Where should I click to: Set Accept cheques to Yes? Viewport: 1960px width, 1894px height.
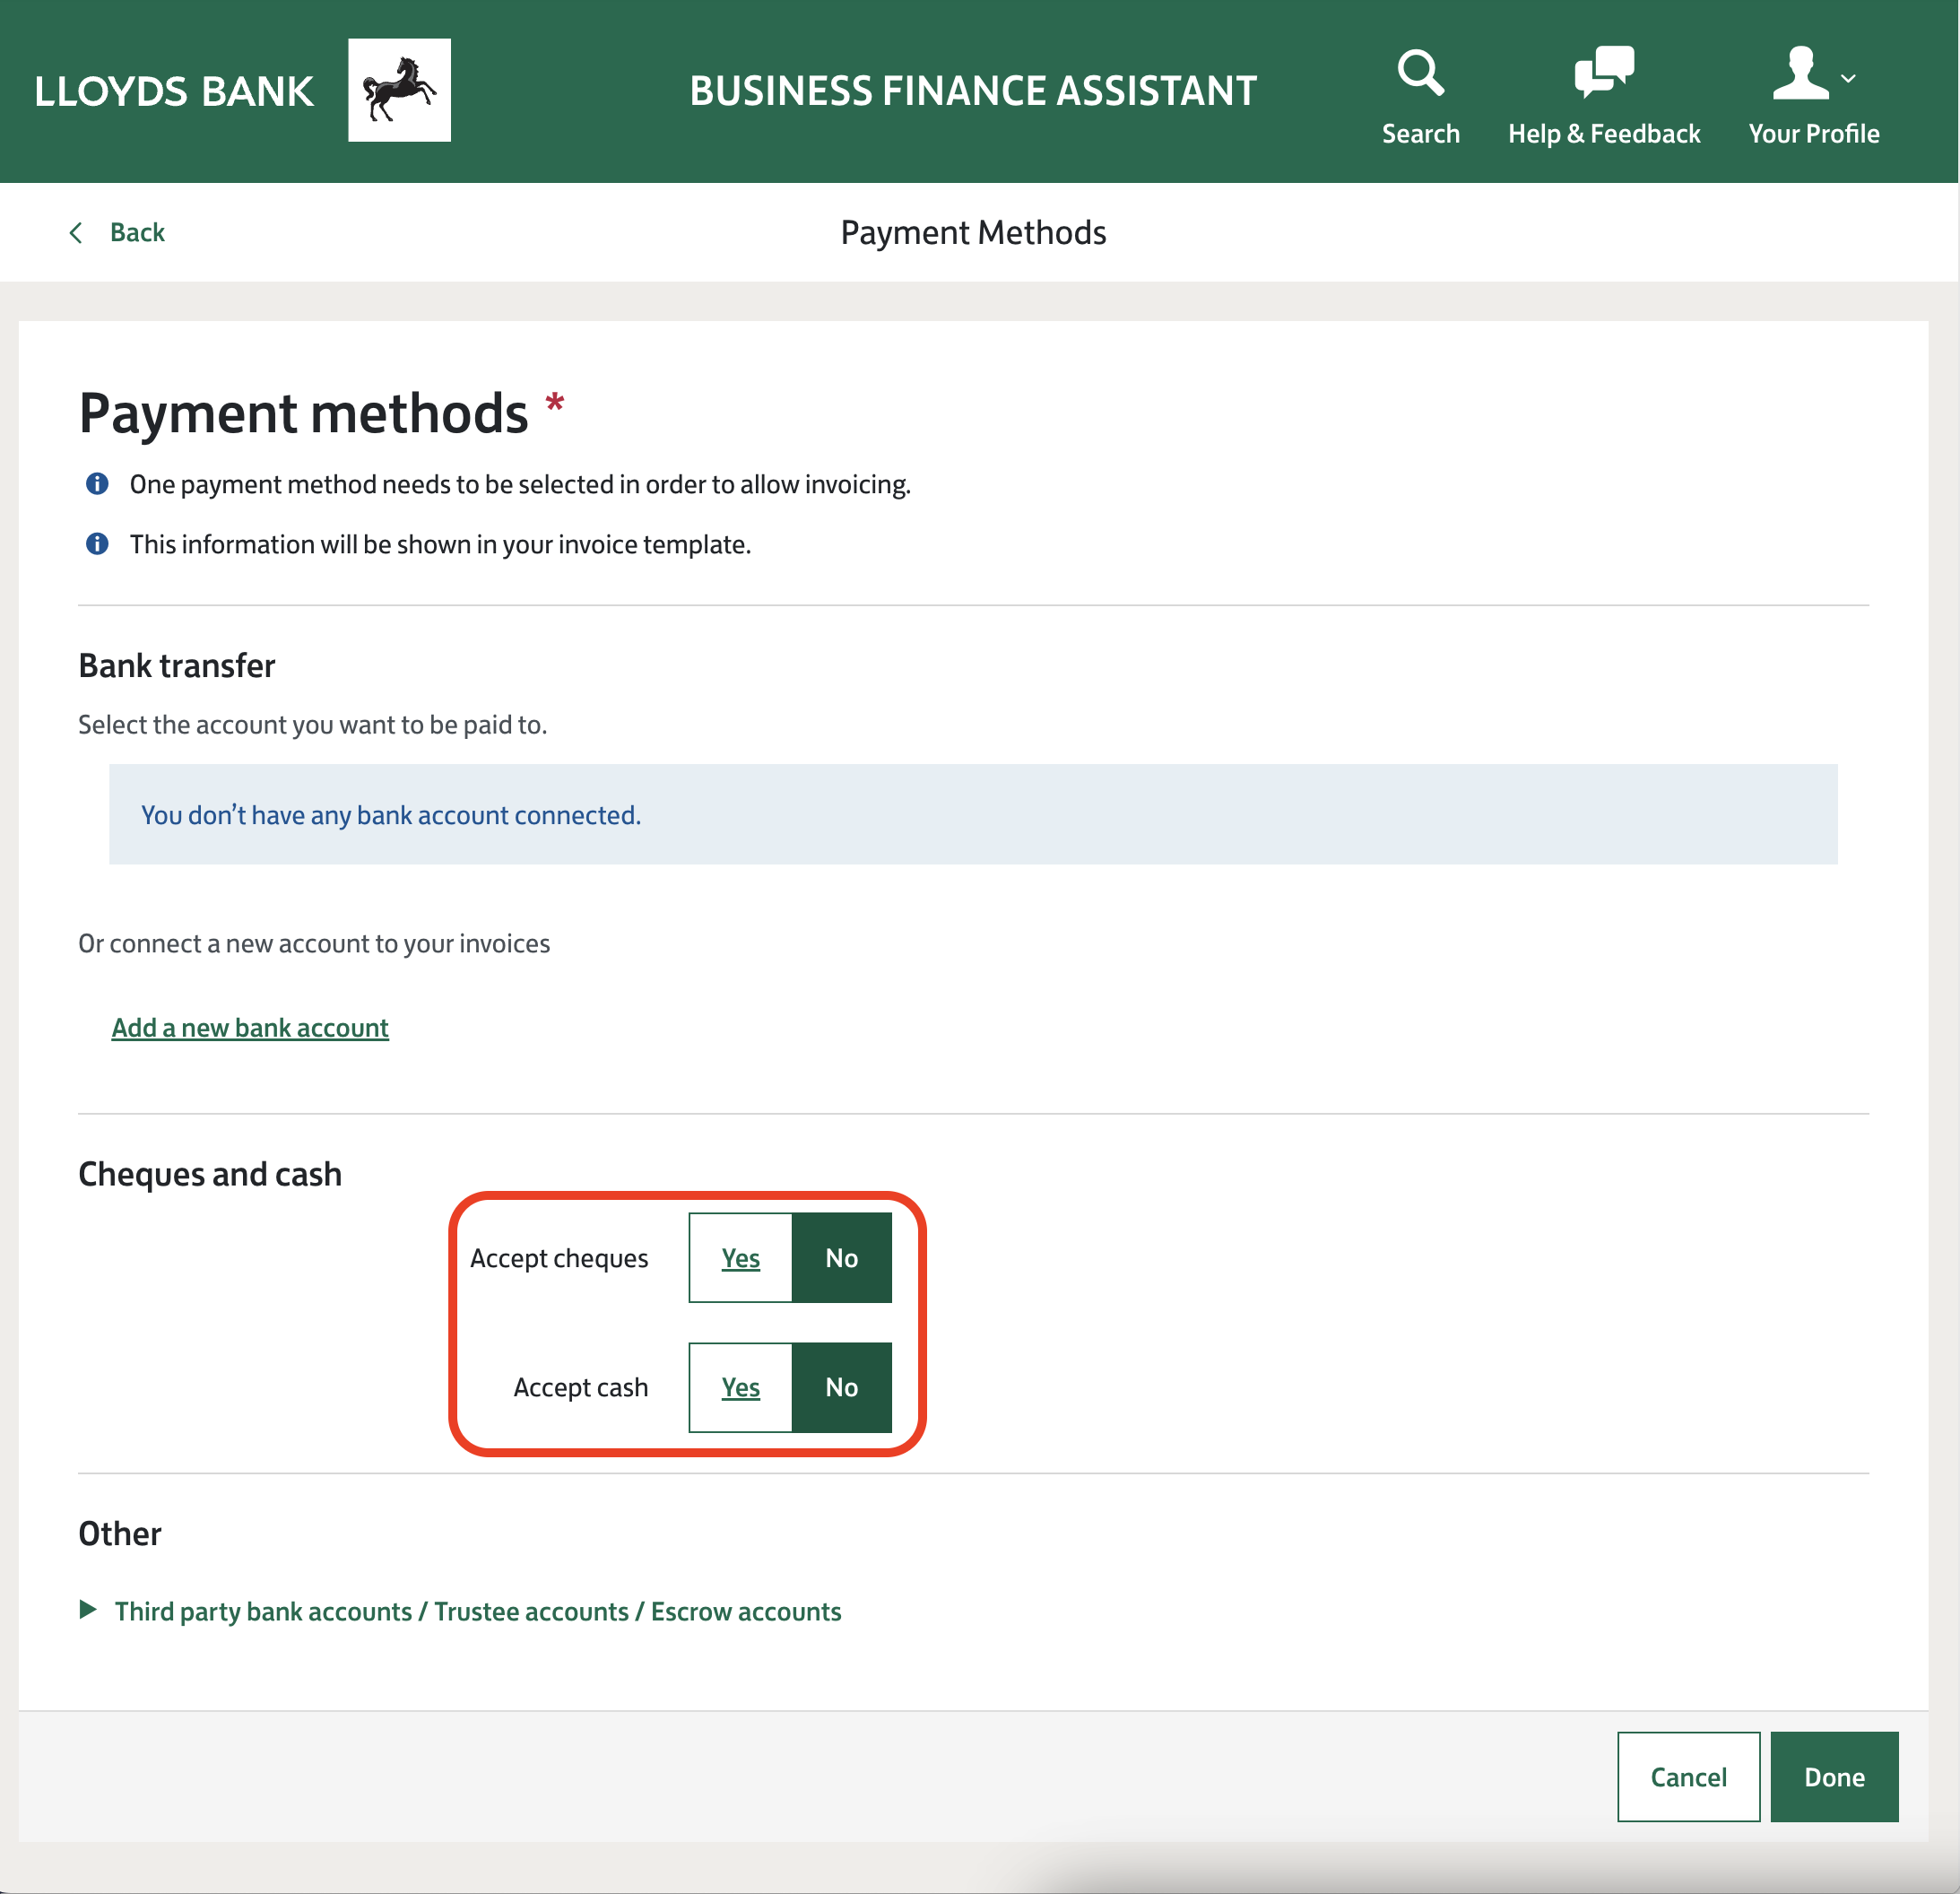coord(740,1258)
